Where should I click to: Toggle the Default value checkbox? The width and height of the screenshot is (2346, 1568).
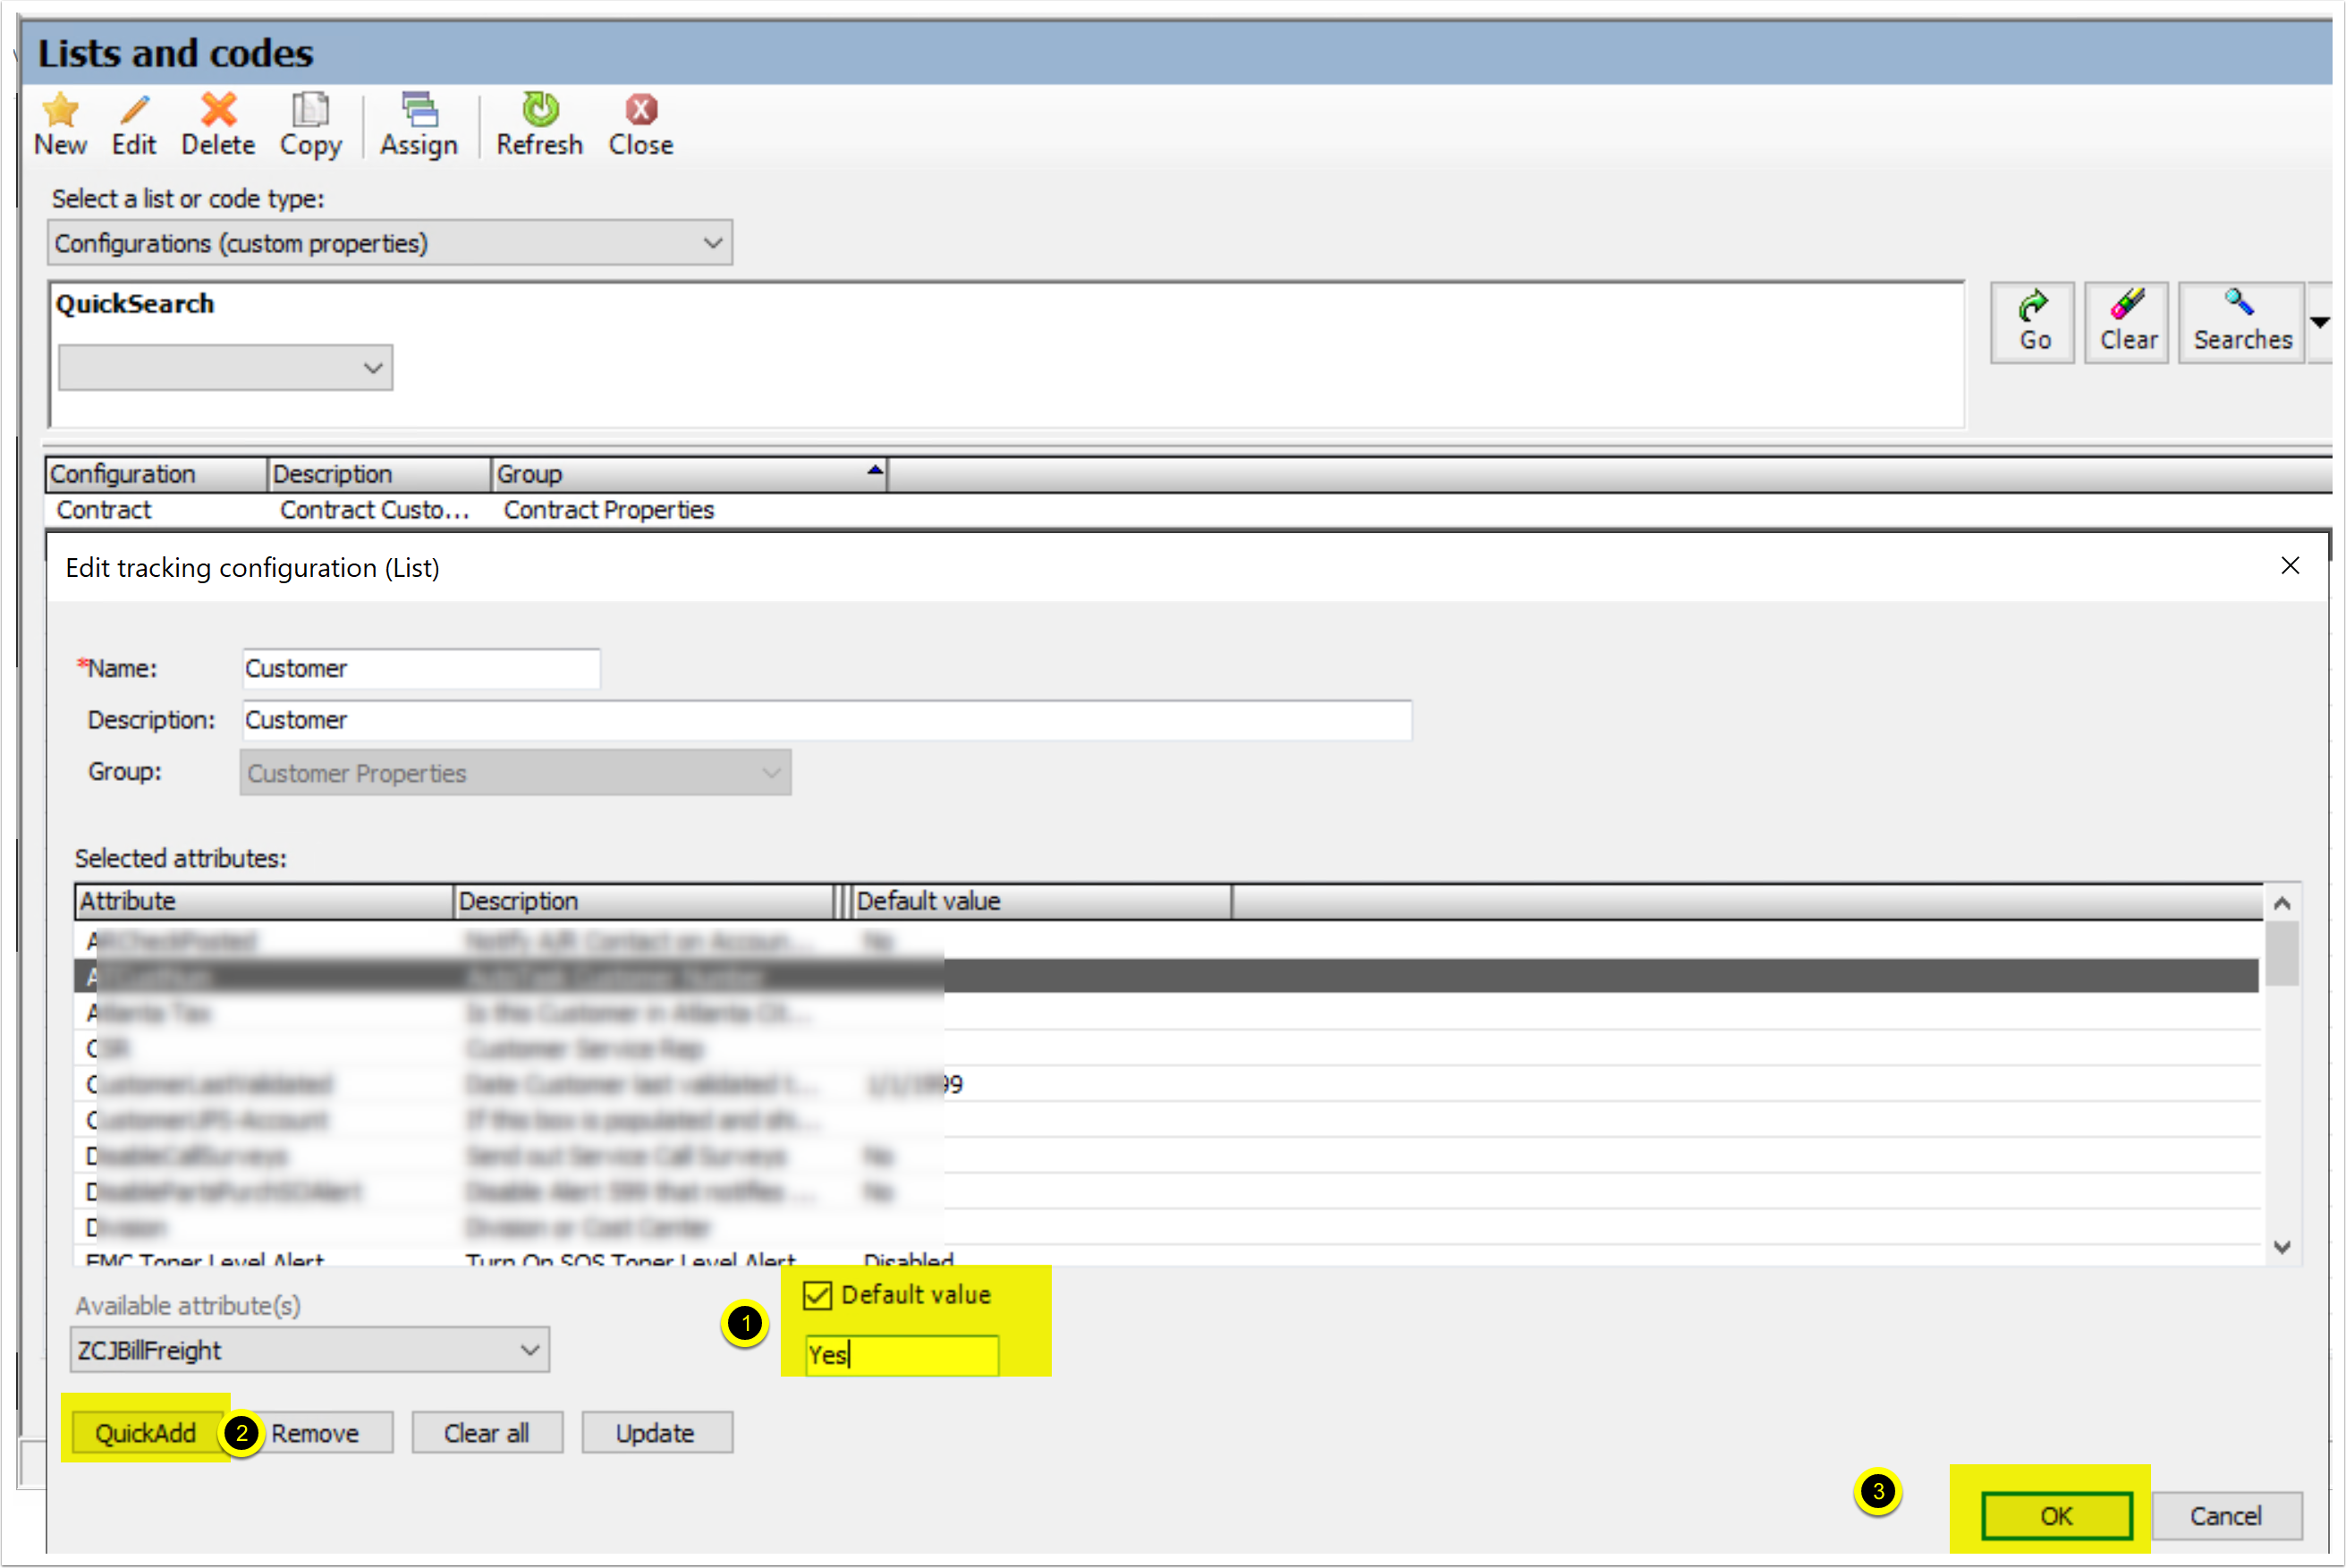817,1296
